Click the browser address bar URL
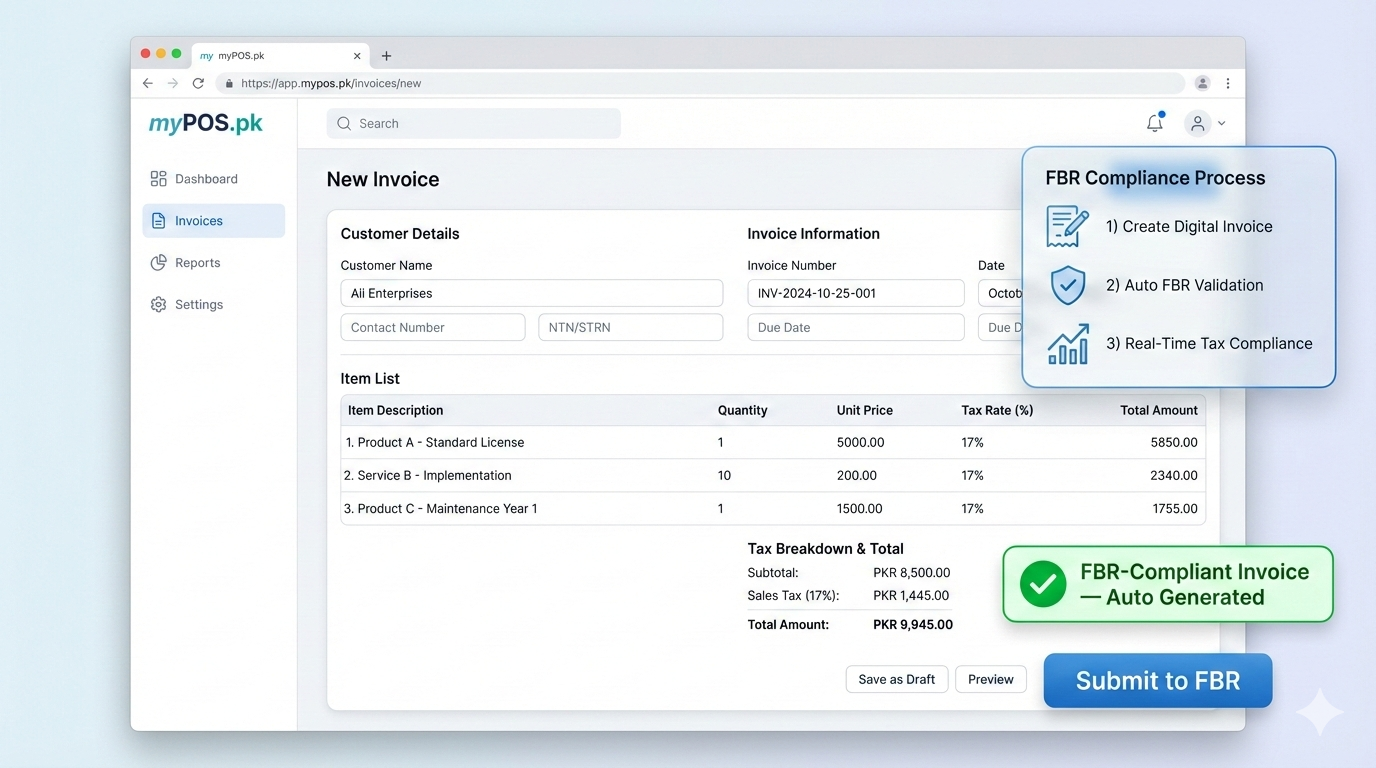 (x=331, y=84)
